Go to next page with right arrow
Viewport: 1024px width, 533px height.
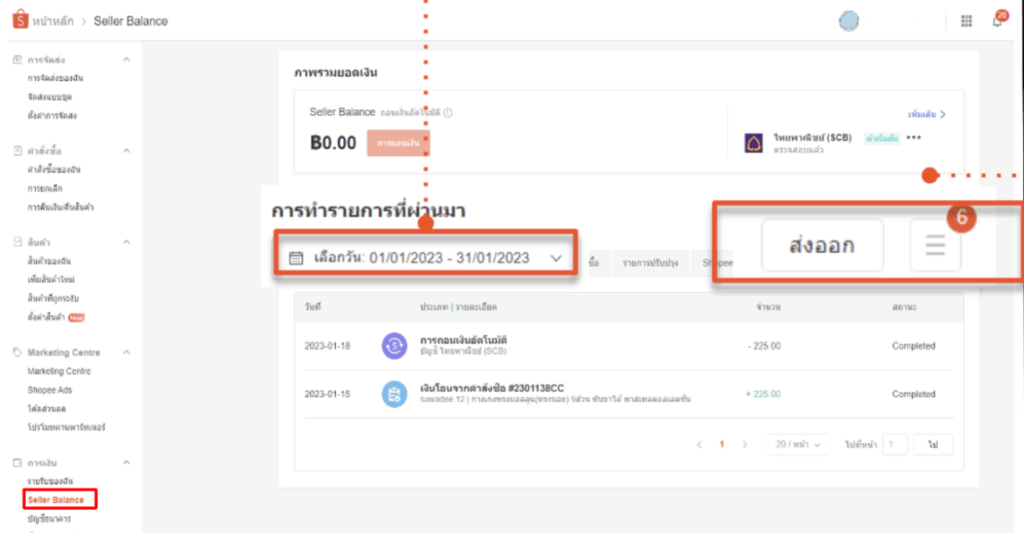[744, 444]
